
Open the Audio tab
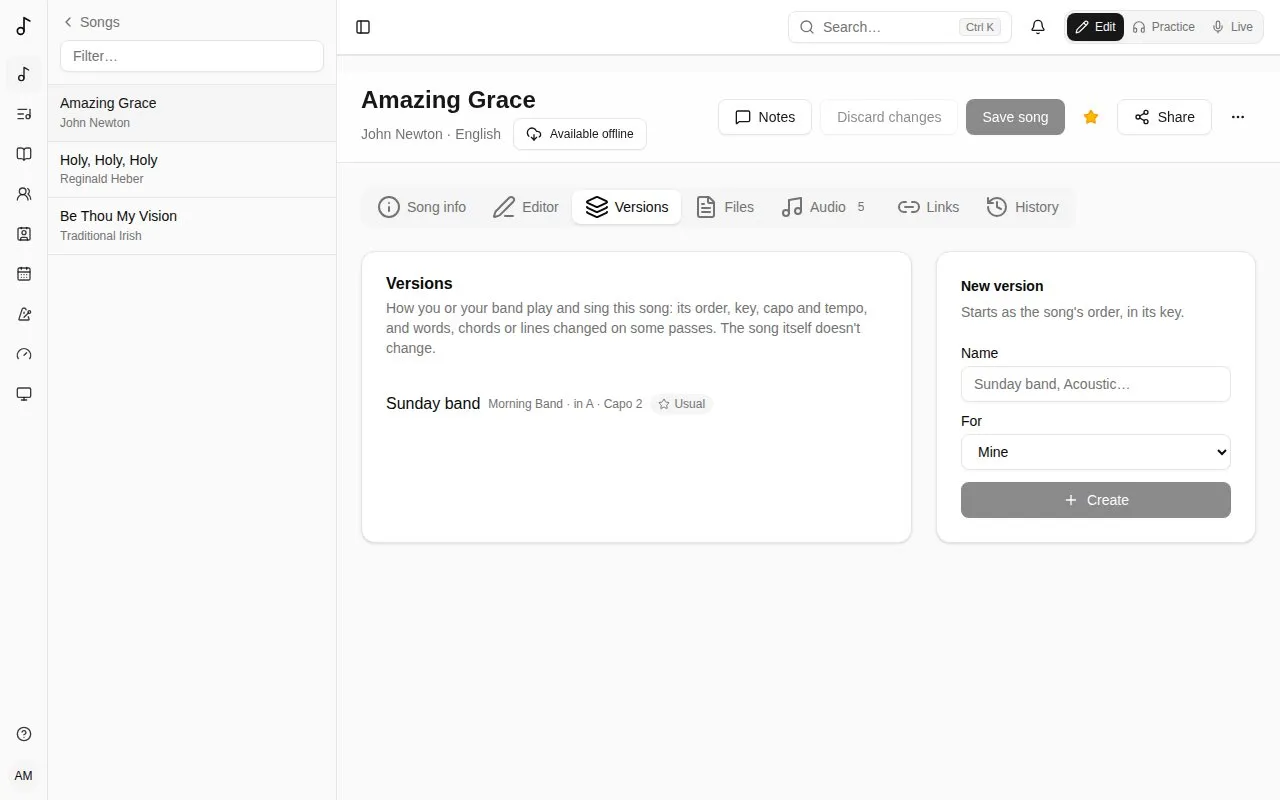pyautogui.click(x=824, y=207)
